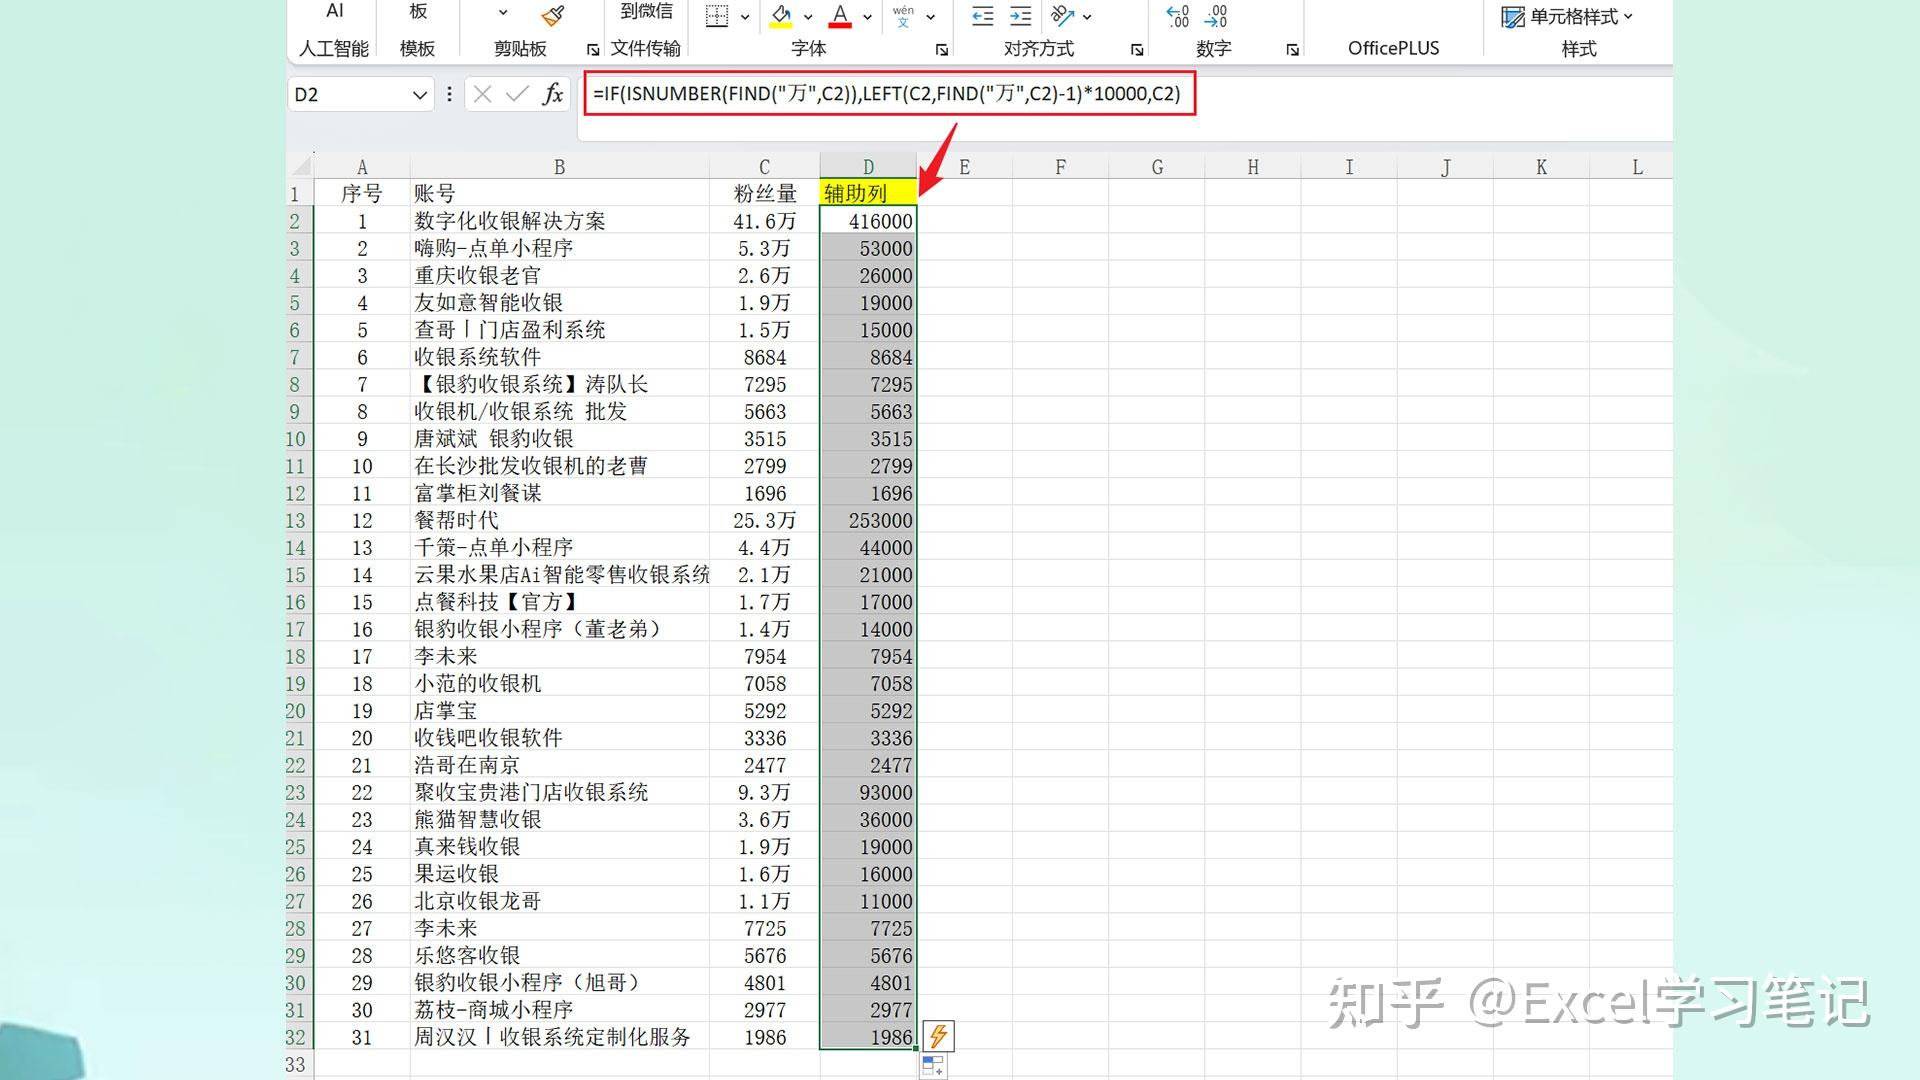The height and width of the screenshot is (1080, 1920).
Task: Open the Auto Fill Options icon
Action: (x=932, y=1066)
